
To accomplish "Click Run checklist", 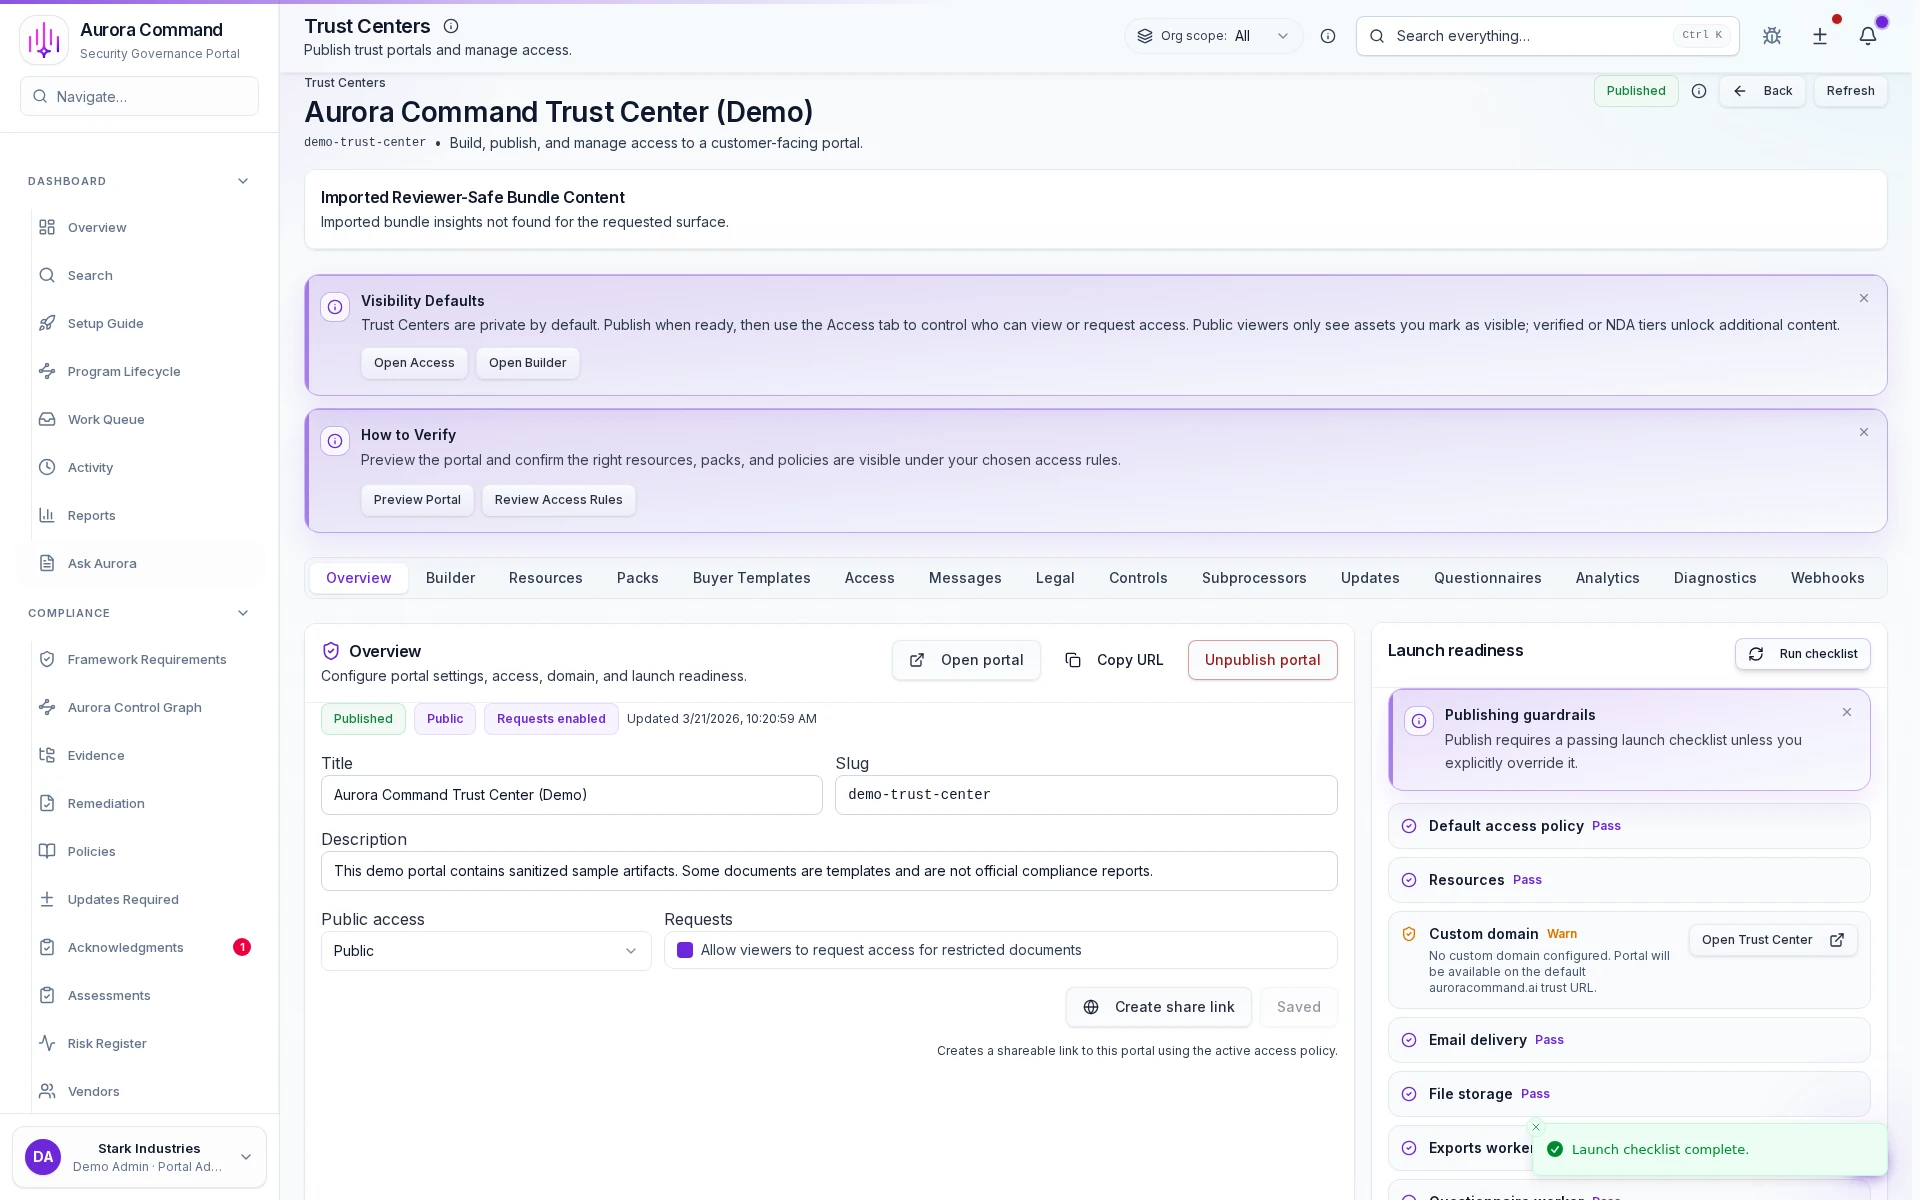I will 1803,654.
